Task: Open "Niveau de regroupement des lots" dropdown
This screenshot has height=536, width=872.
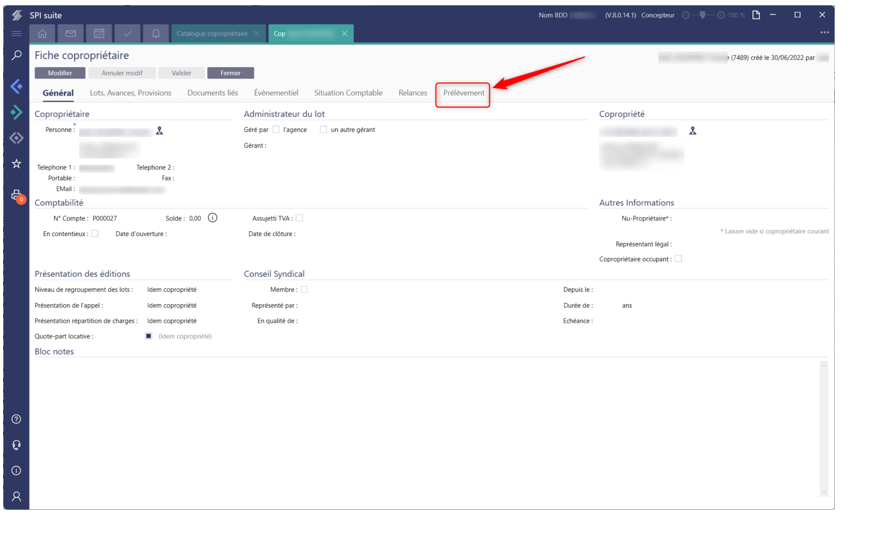Action: pyautogui.click(x=172, y=290)
